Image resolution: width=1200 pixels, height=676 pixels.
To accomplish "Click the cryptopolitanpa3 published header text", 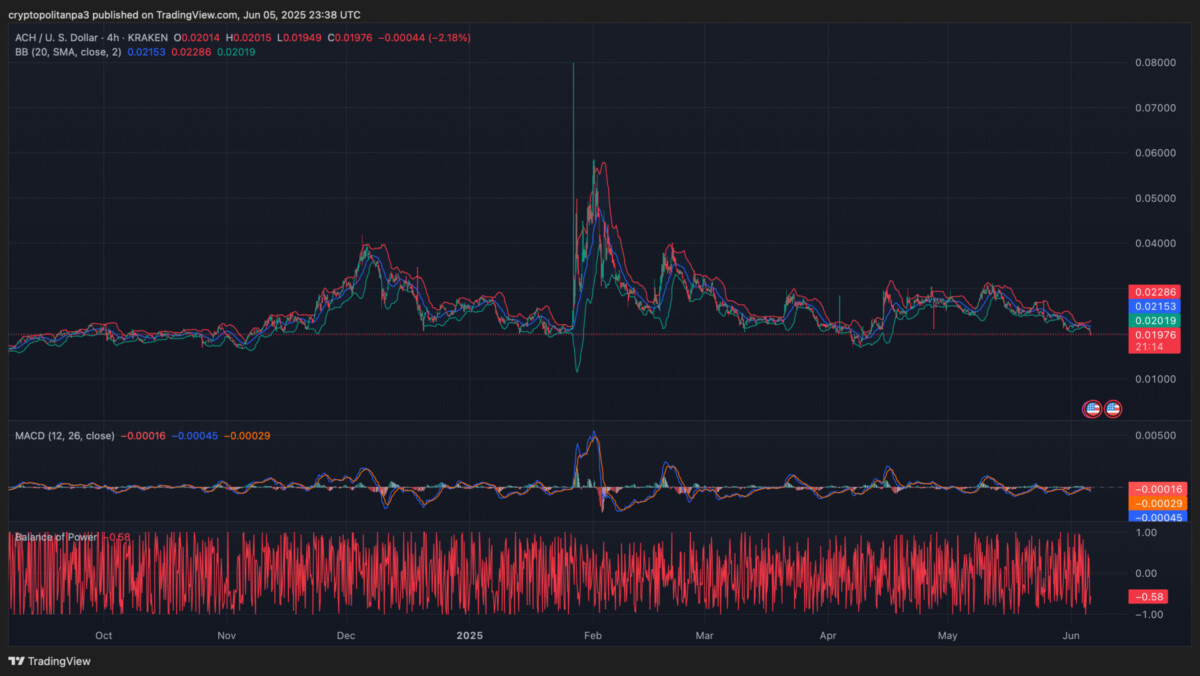I will pos(185,15).
